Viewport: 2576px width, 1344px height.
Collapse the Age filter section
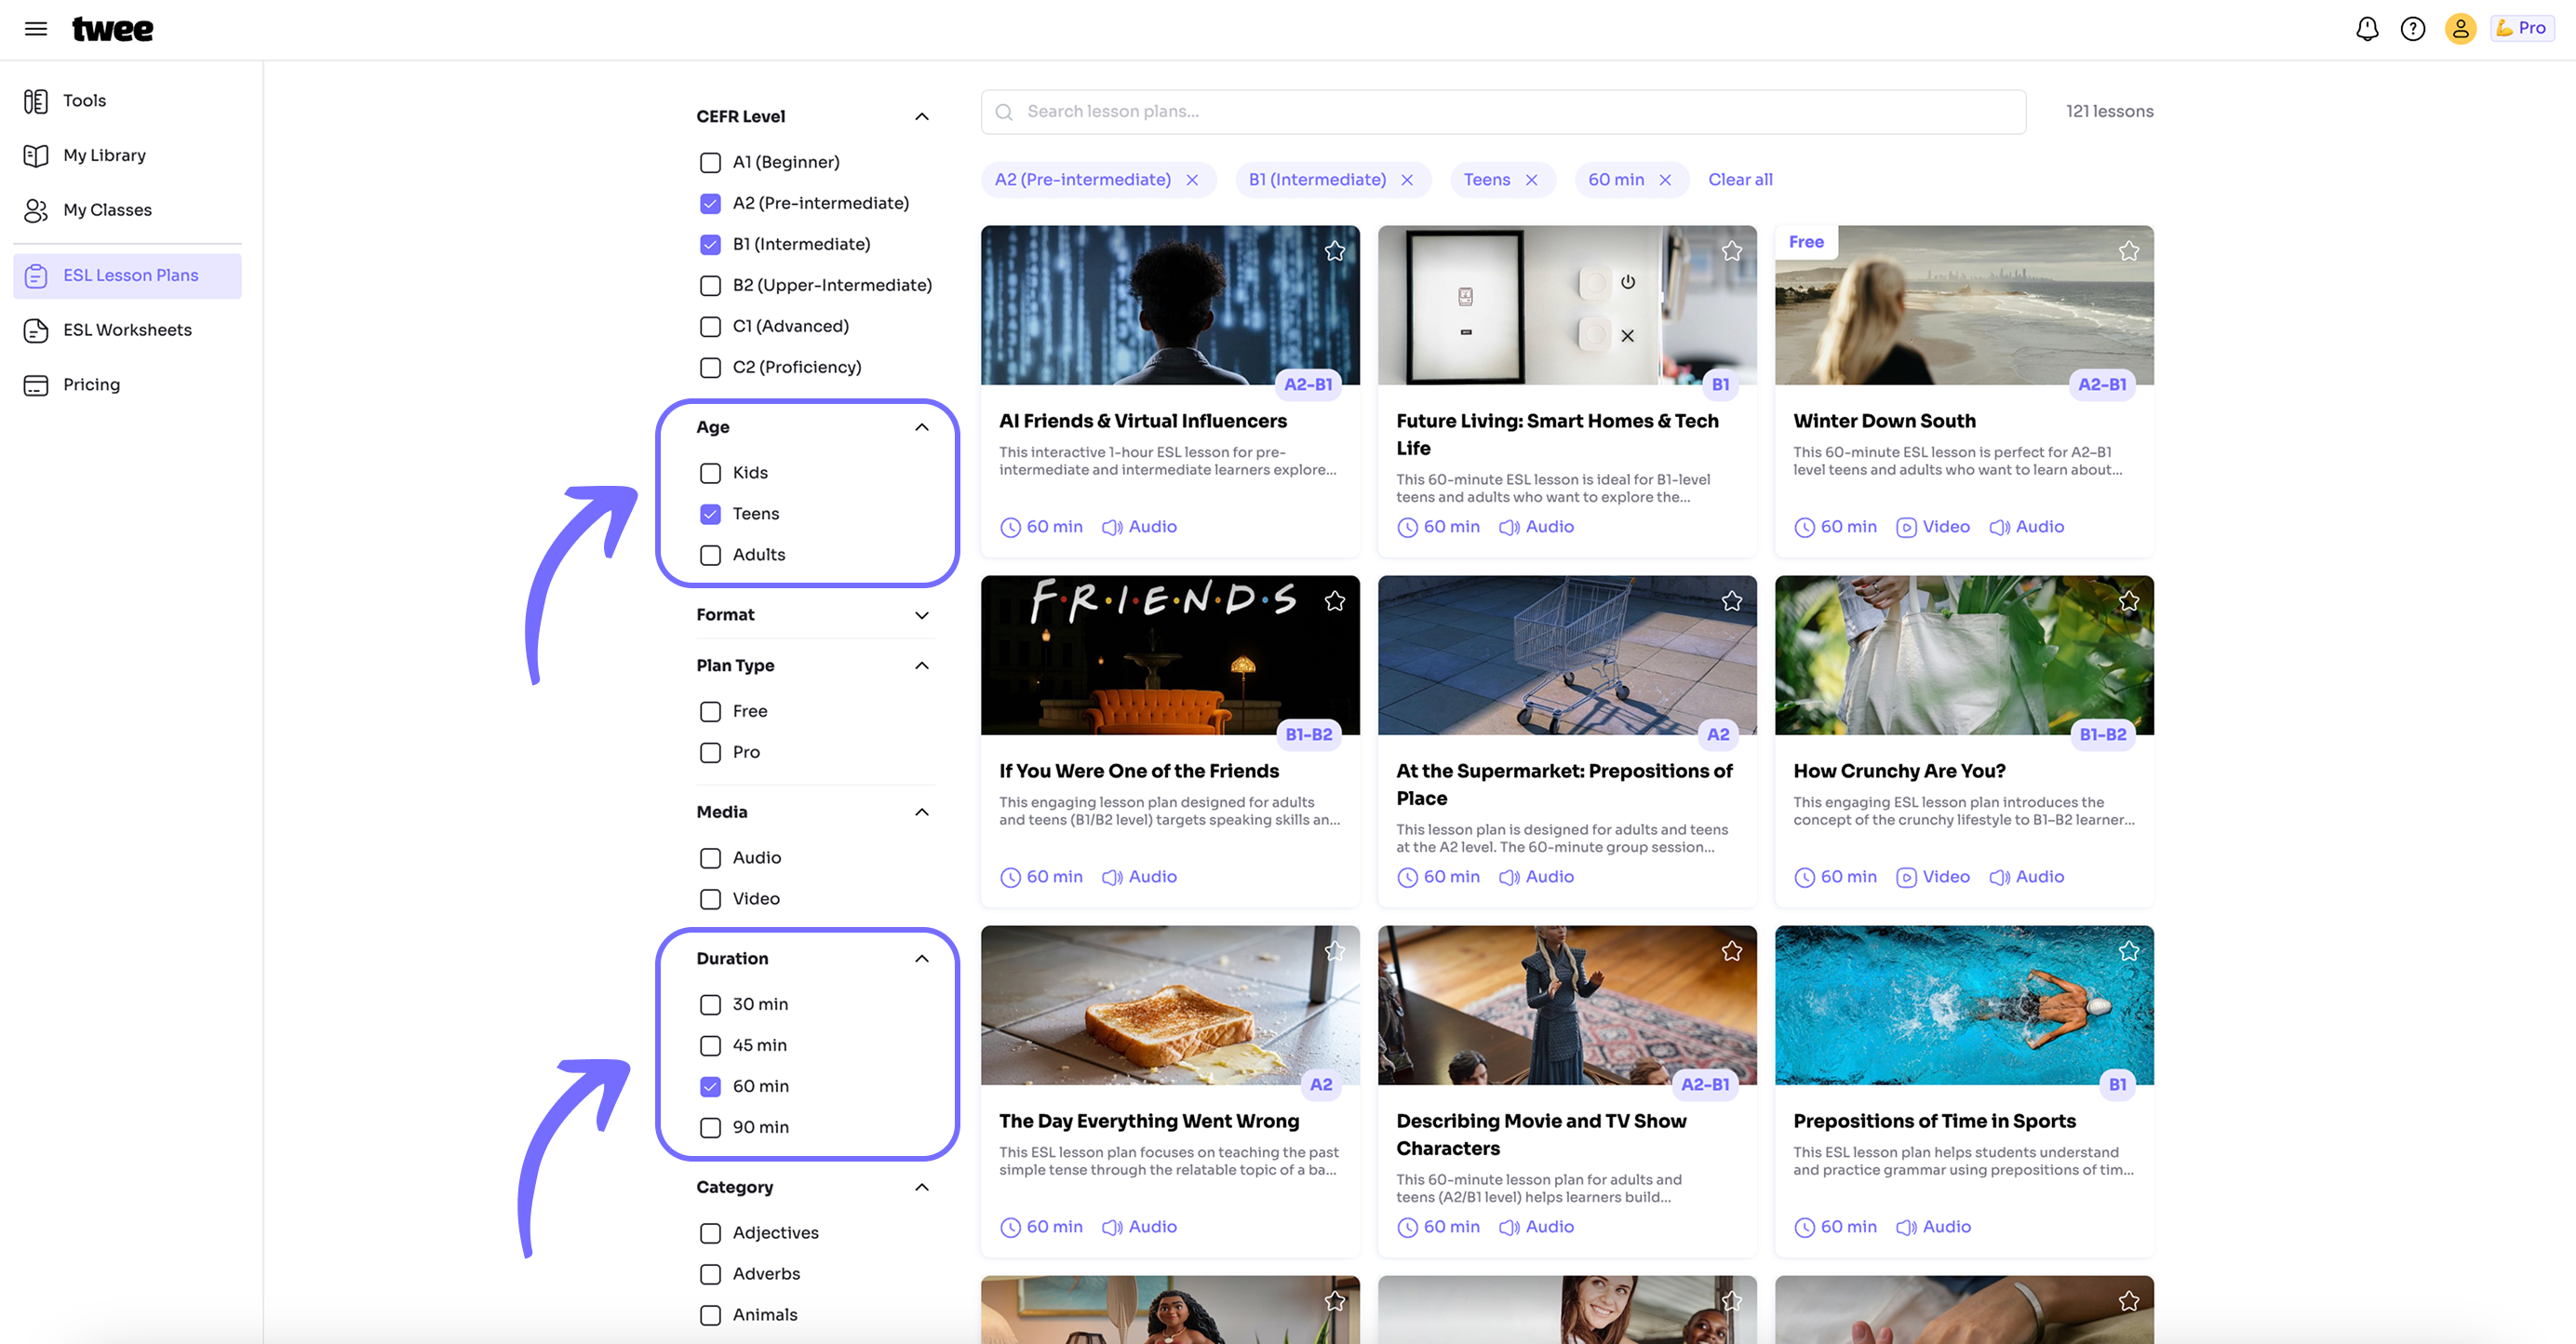922,427
